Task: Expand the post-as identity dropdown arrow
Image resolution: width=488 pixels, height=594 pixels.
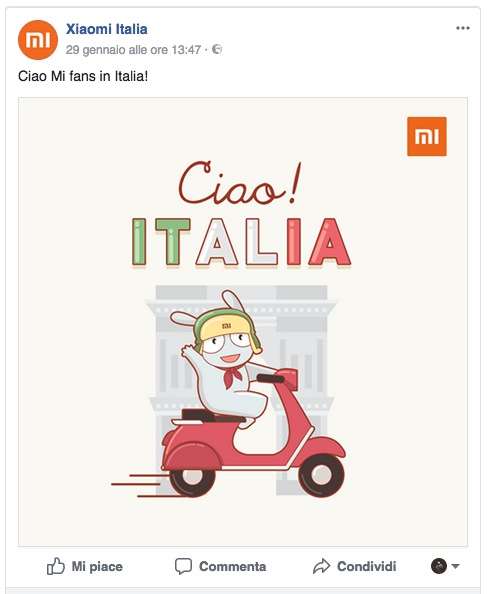Action: coord(455,567)
